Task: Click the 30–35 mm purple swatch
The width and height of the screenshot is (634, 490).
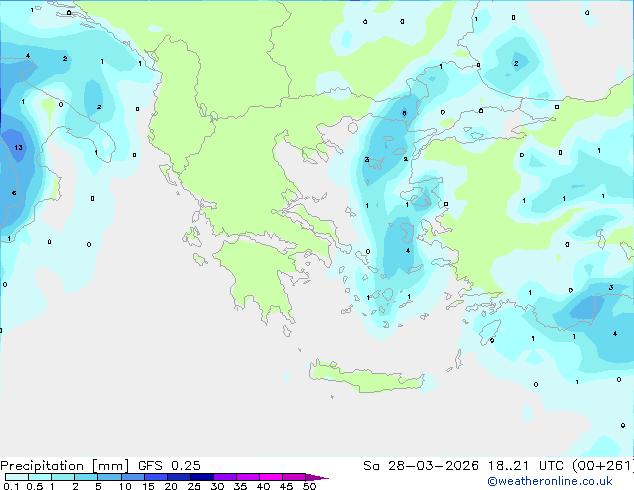Action: click(x=224, y=477)
